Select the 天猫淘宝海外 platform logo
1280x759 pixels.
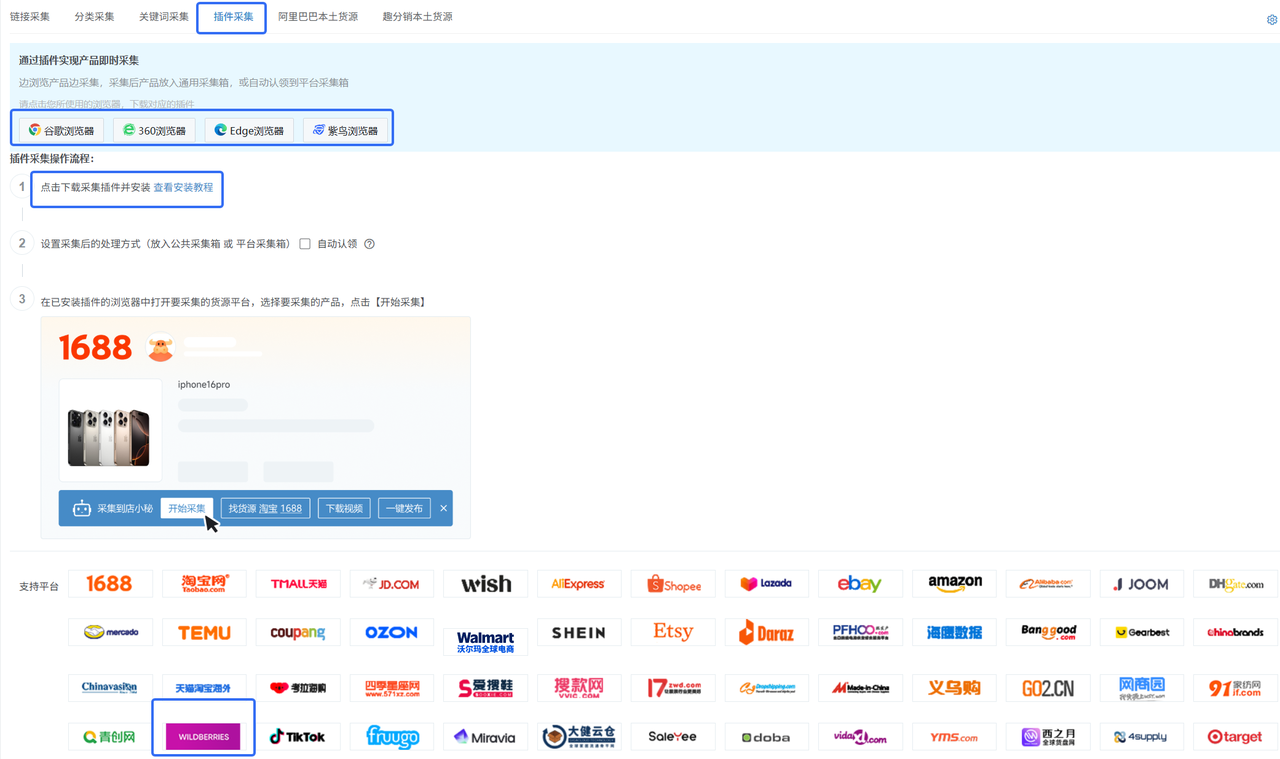coord(204,688)
